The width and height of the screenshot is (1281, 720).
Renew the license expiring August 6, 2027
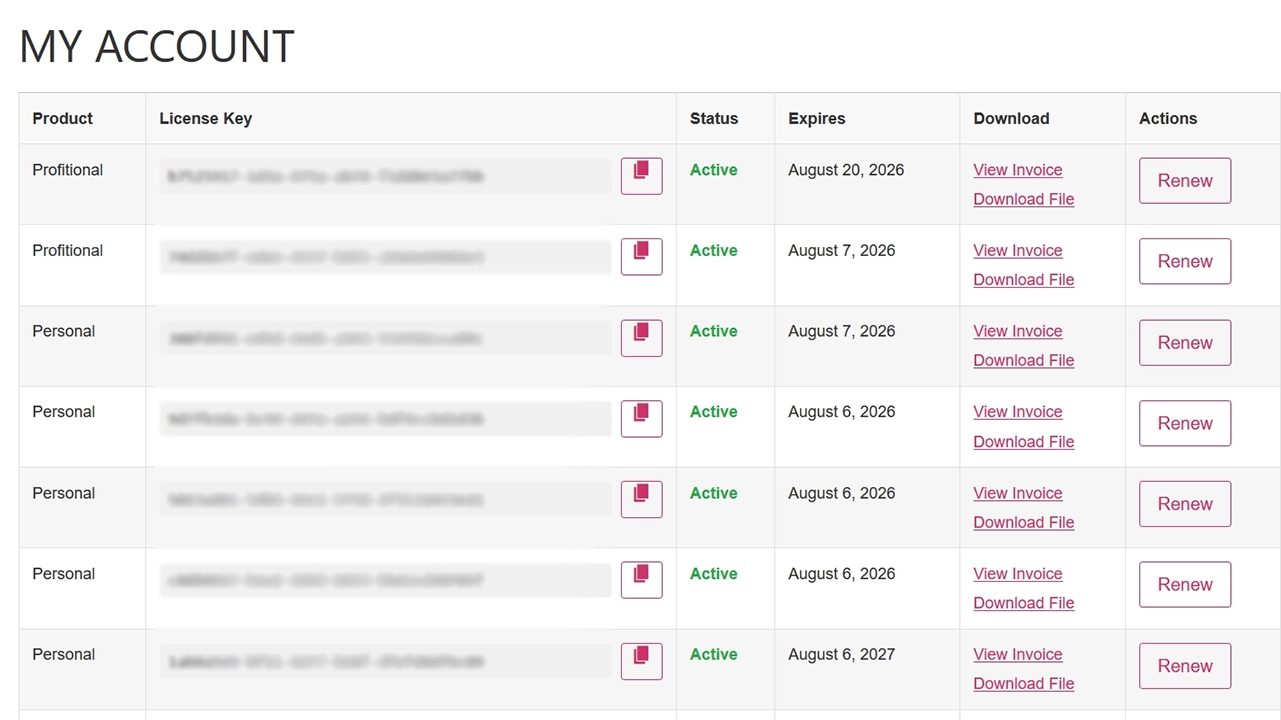[x=1184, y=666]
